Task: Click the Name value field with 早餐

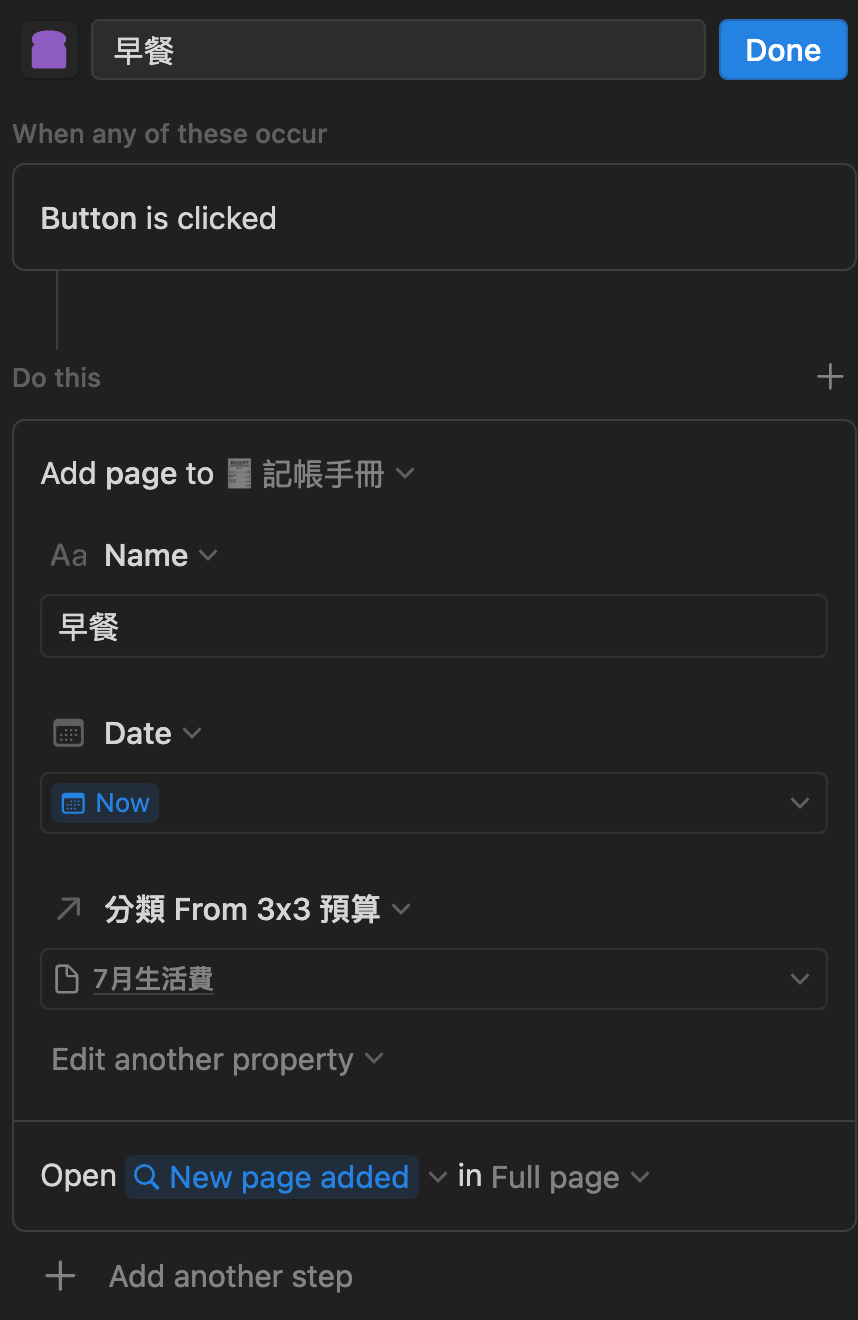Action: pos(433,627)
